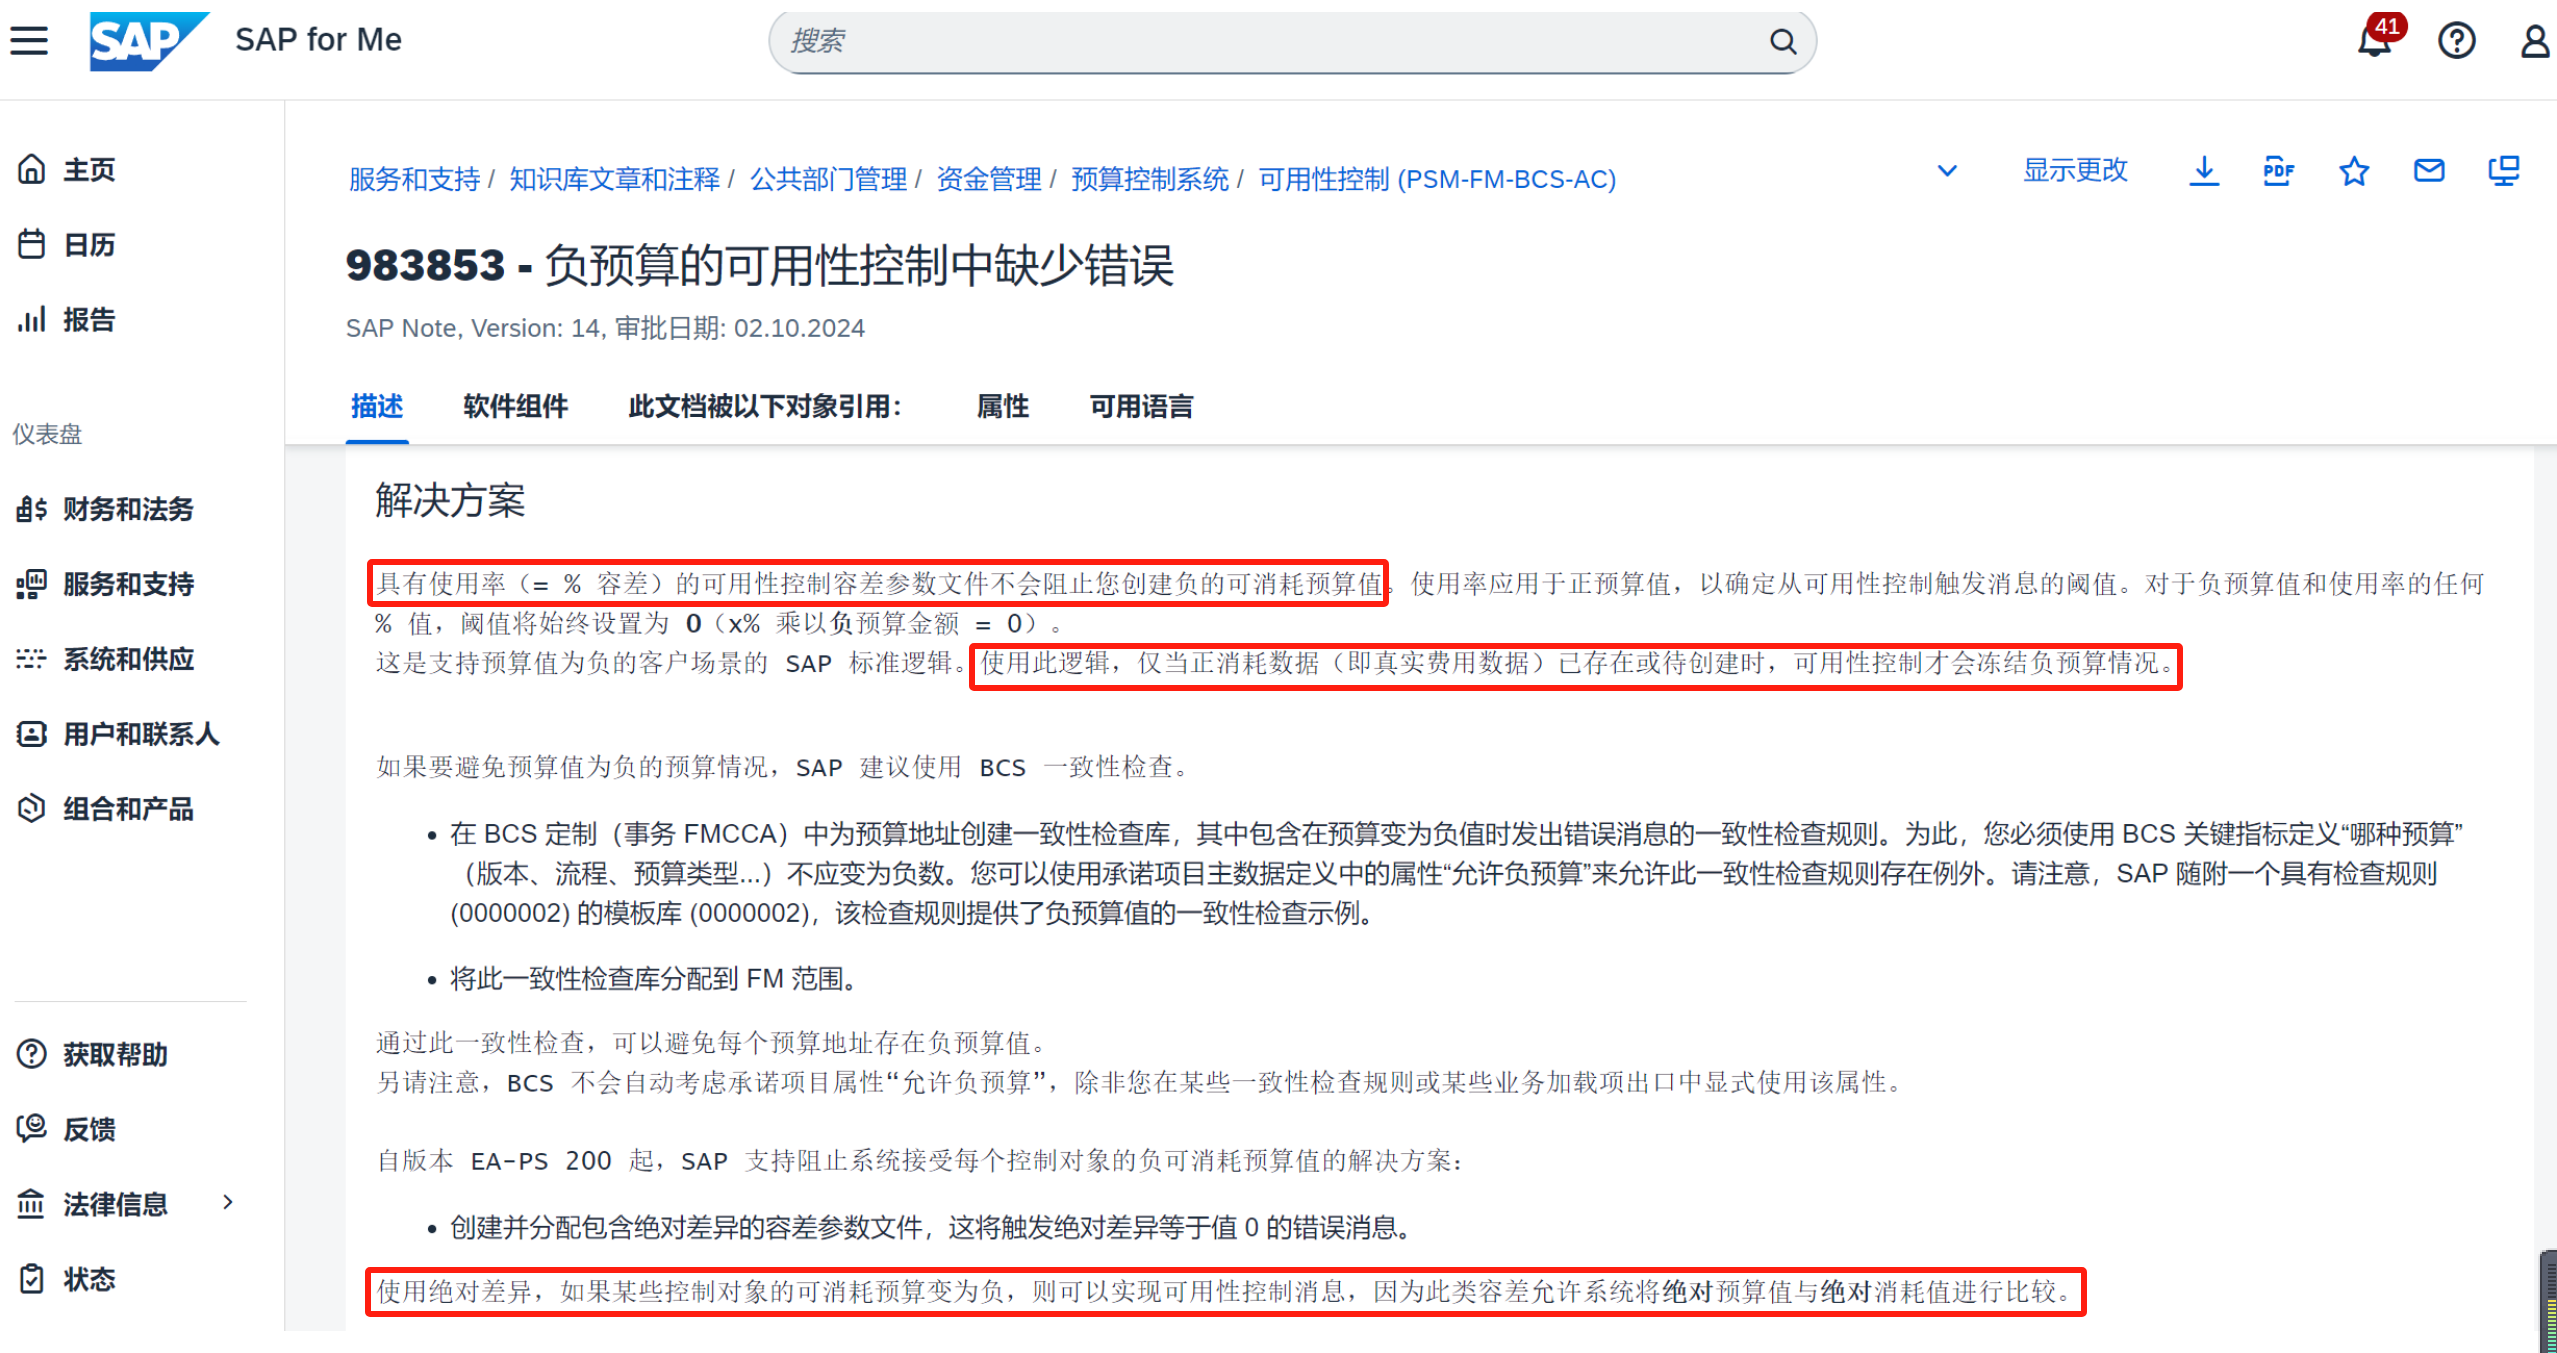Expand the 法律信息 submenu arrow
2557x1353 pixels.
pyautogui.click(x=227, y=1202)
